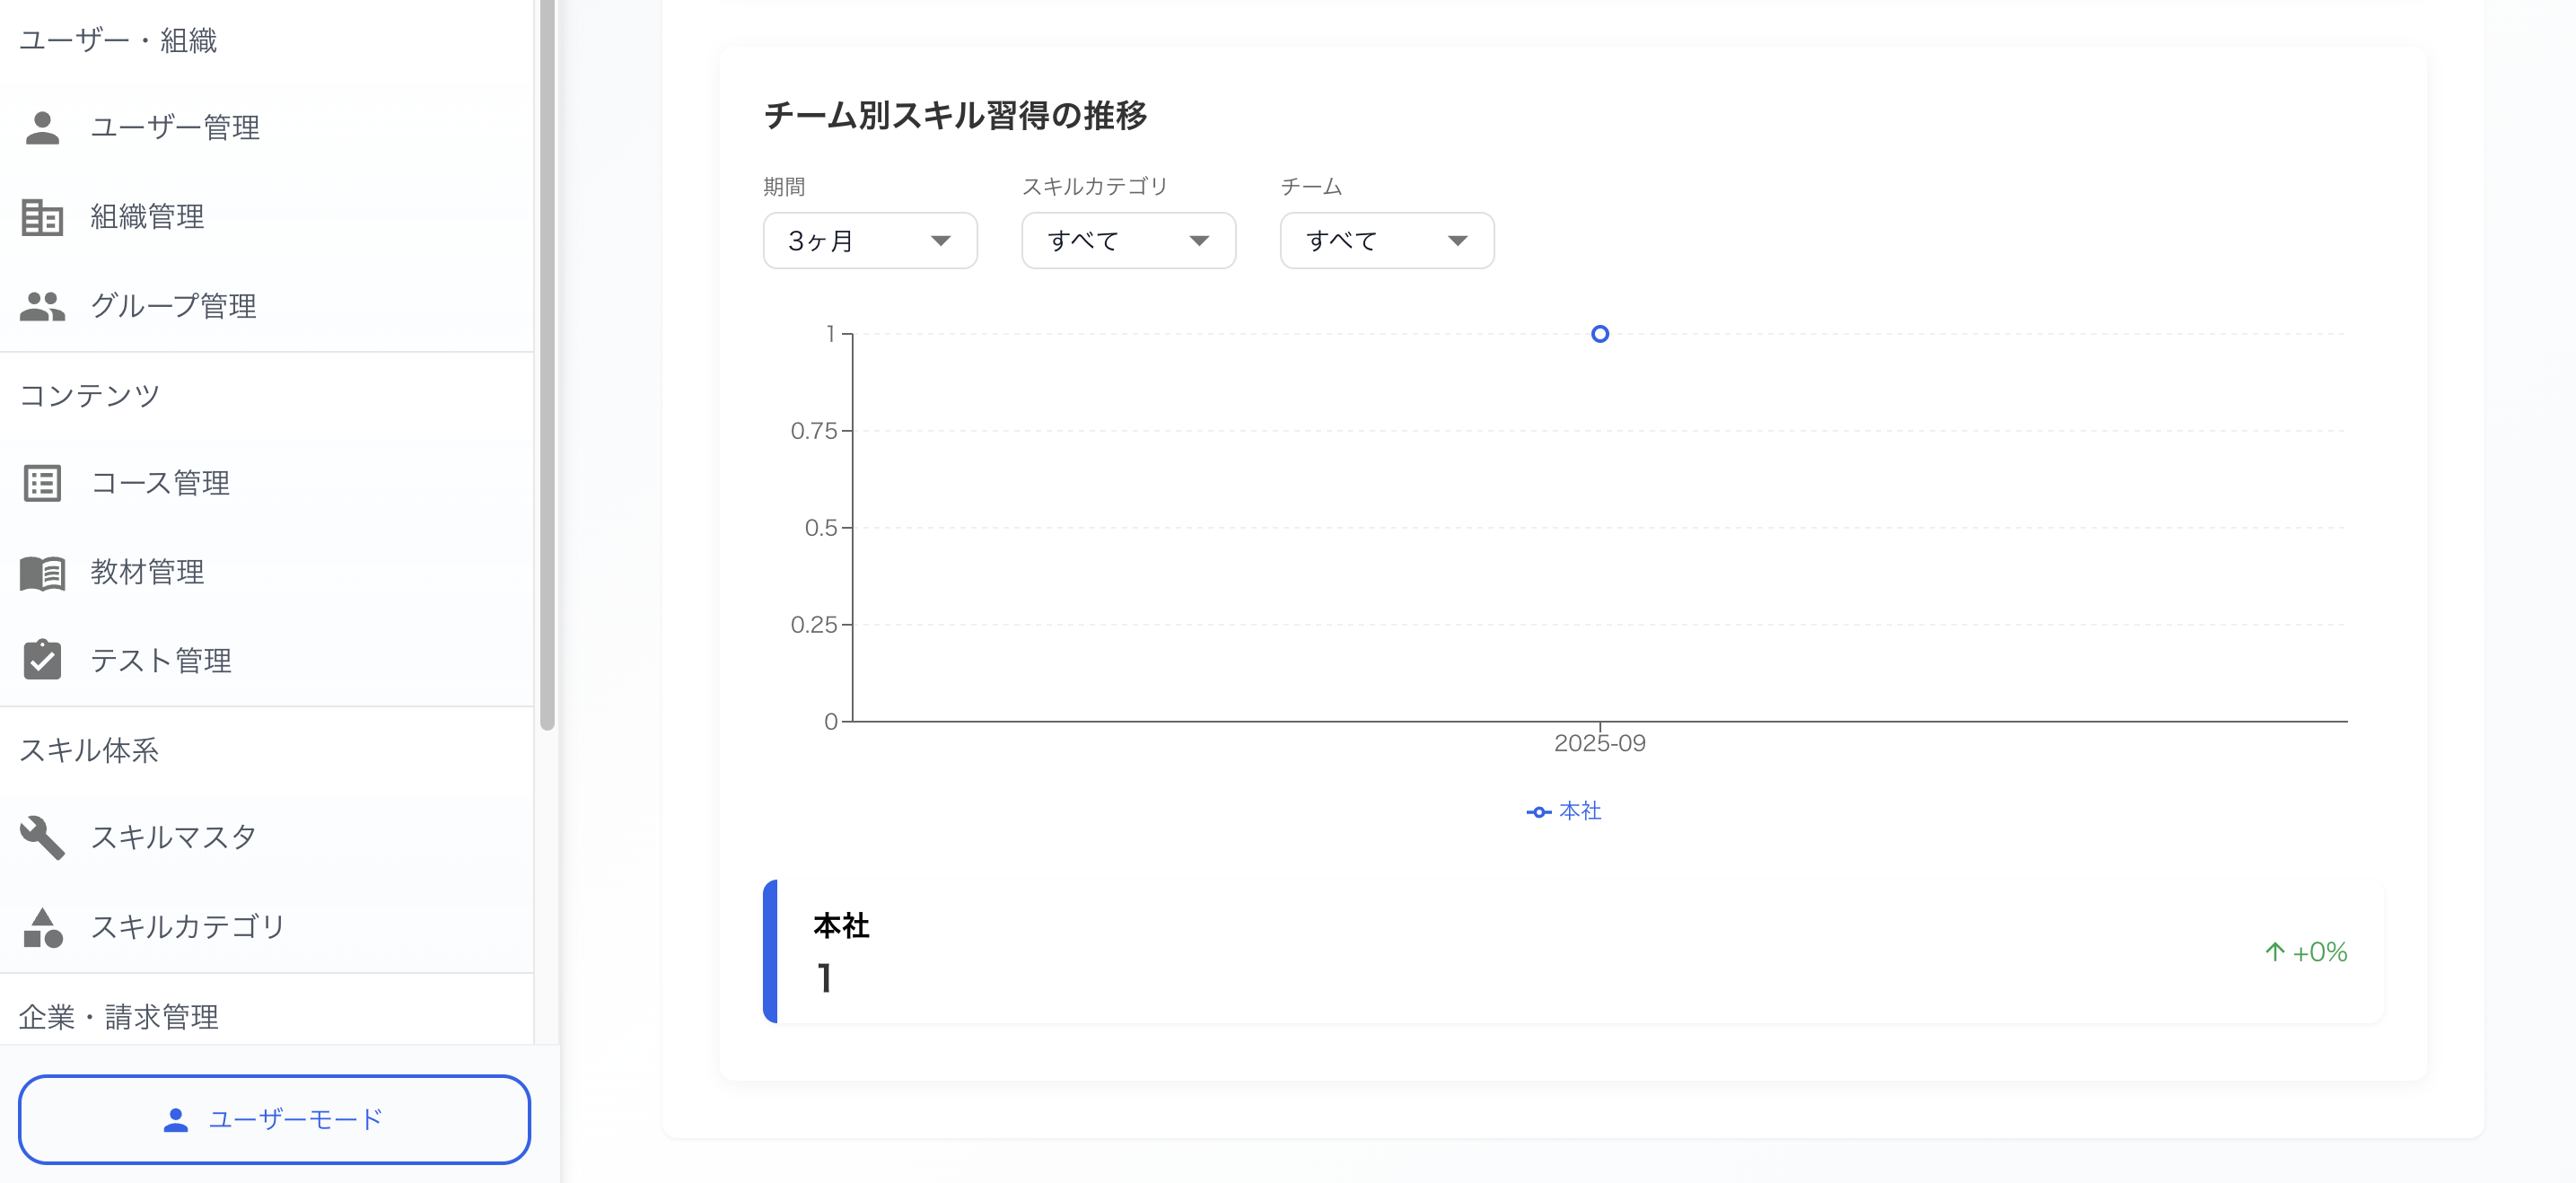Viewport: 2576px width, 1183px height.
Task: Click the スキルマスタ wrench icon
Action: [42, 837]
